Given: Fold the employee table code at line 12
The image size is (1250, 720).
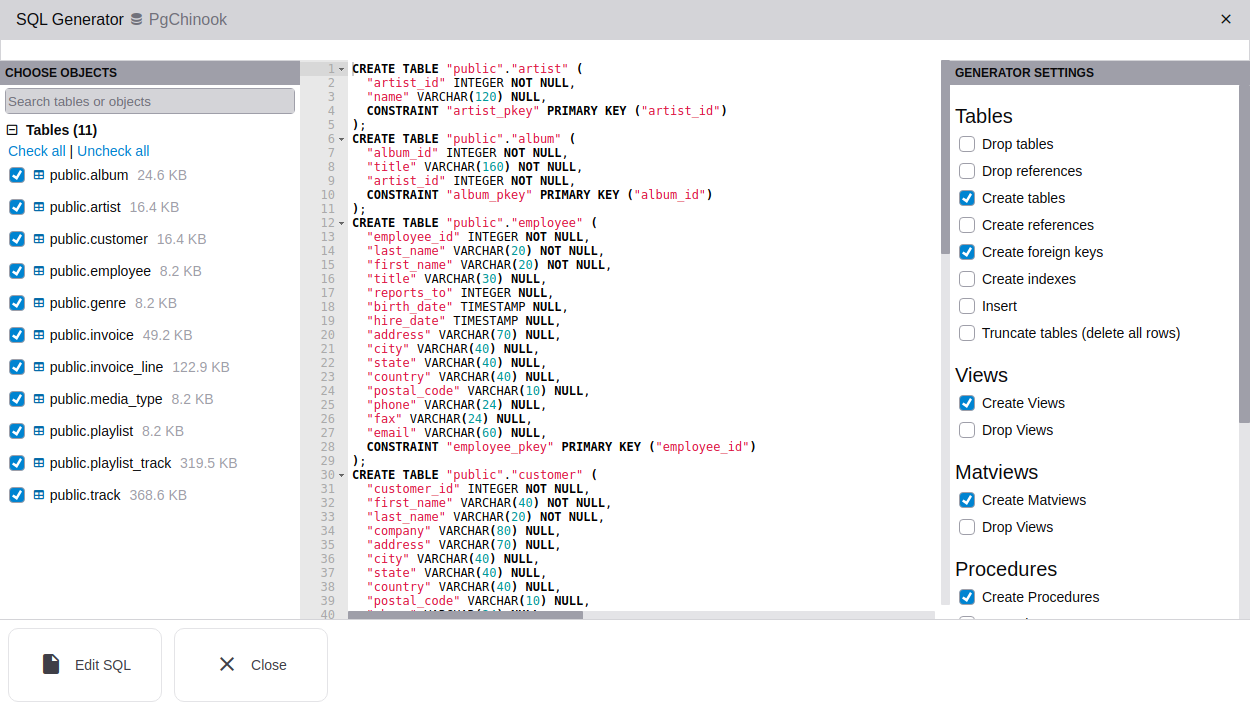Looking at the screenshot, I should pos(342,223).
